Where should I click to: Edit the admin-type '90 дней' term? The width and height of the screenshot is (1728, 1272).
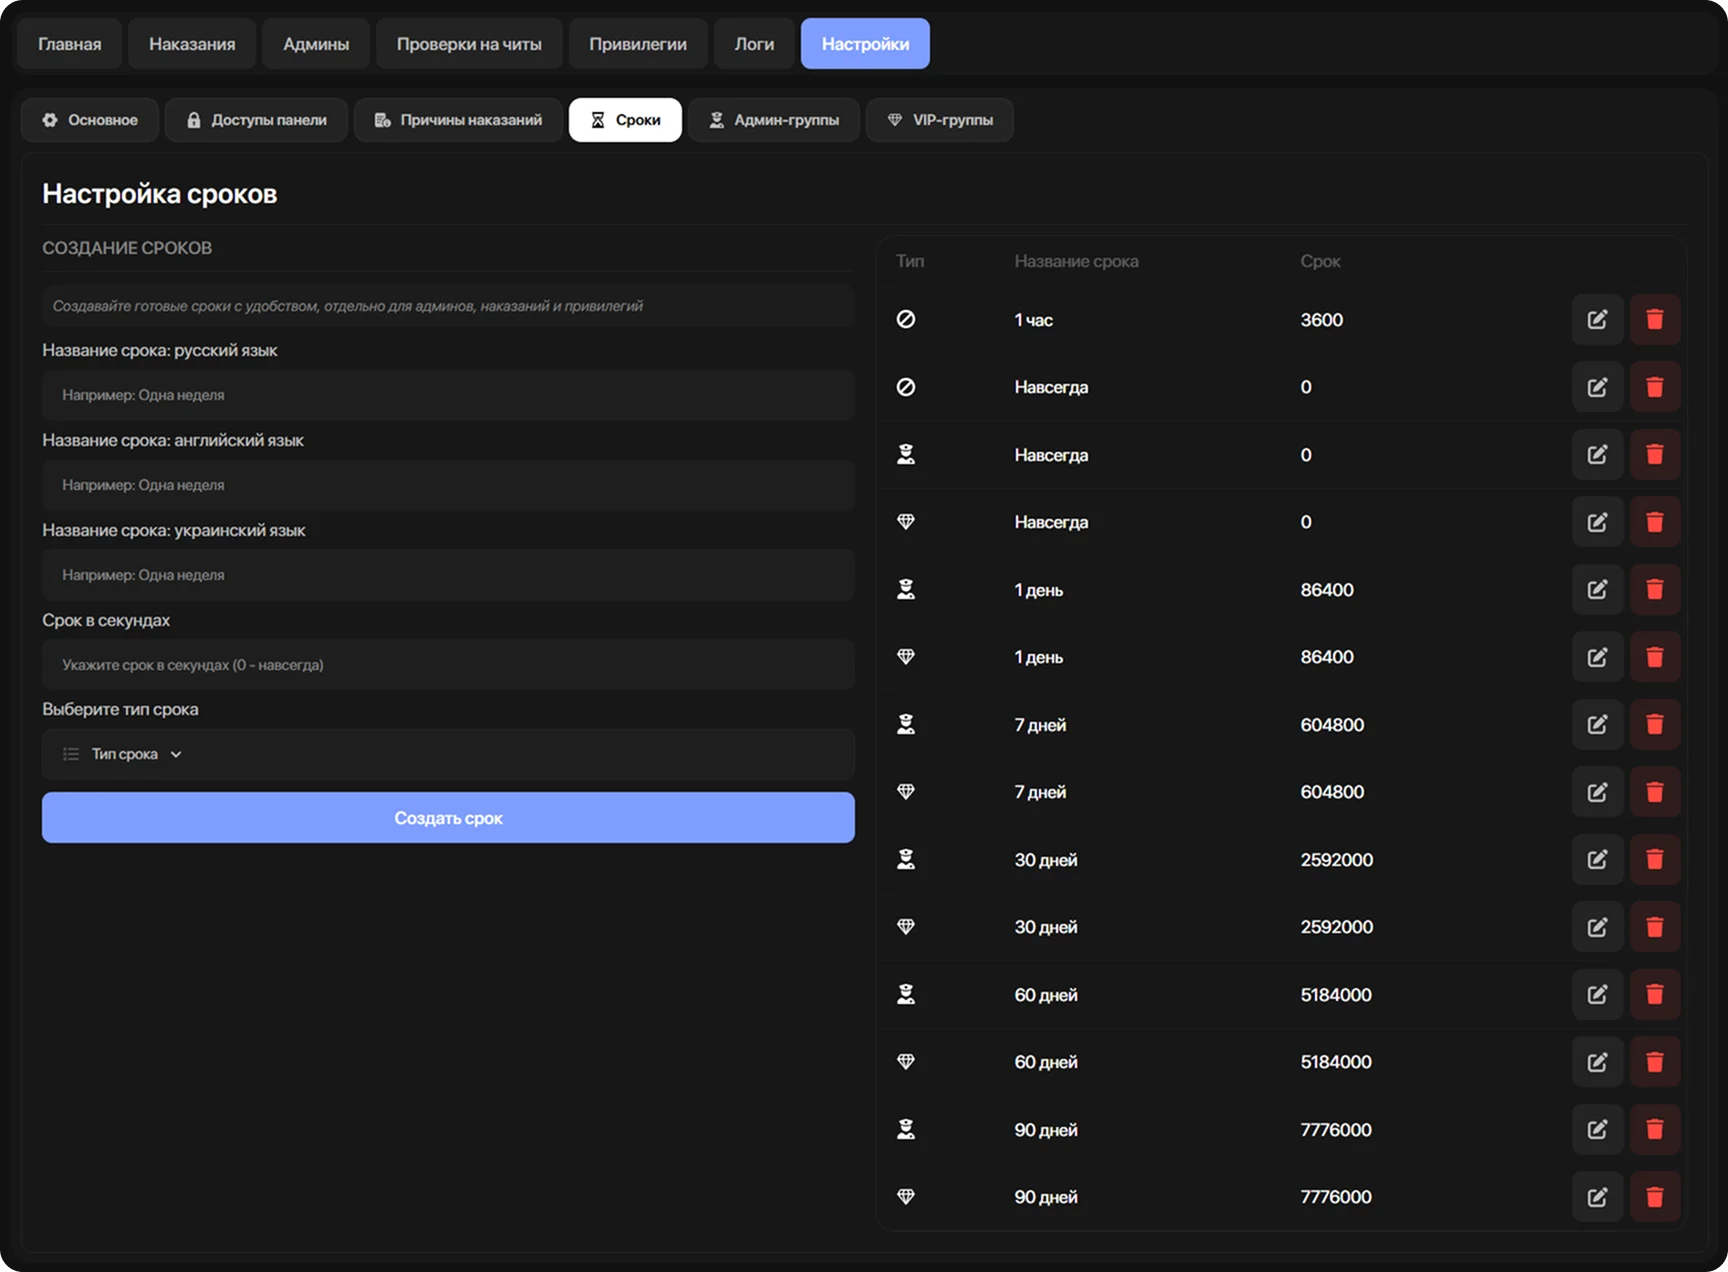point(1597,1130)
